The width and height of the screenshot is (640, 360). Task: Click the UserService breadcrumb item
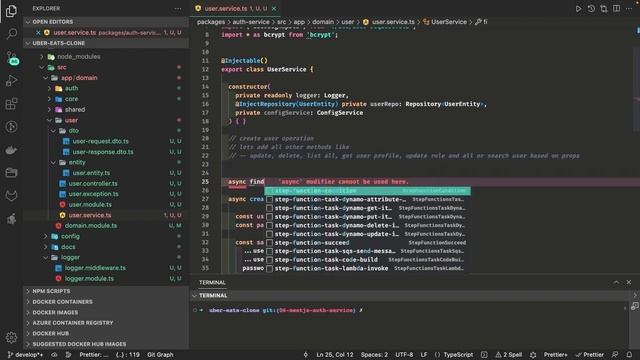click(x=449, y=22)
